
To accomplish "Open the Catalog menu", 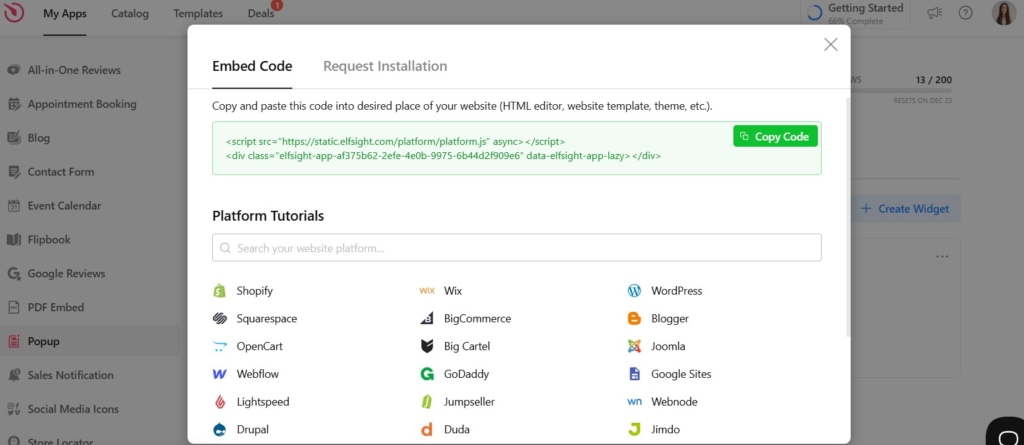I will point(130,13).
